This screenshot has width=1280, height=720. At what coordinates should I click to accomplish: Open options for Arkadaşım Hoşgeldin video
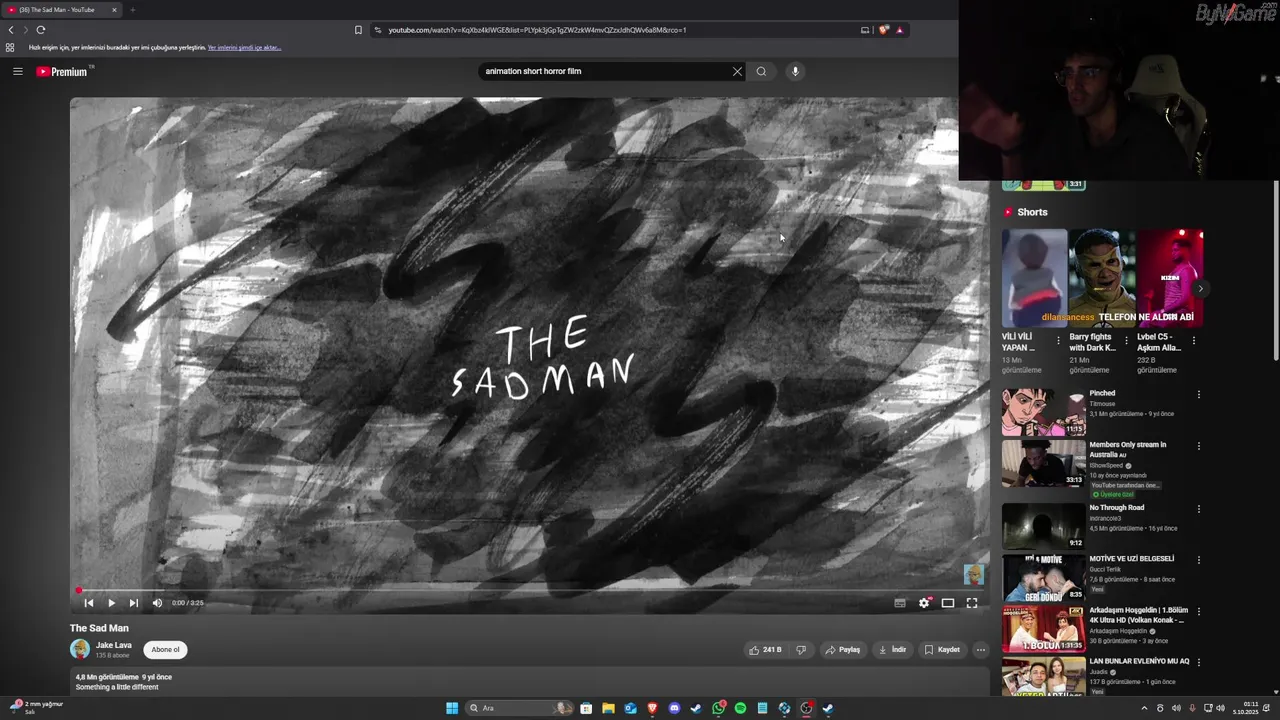[x=1198, y=611]
